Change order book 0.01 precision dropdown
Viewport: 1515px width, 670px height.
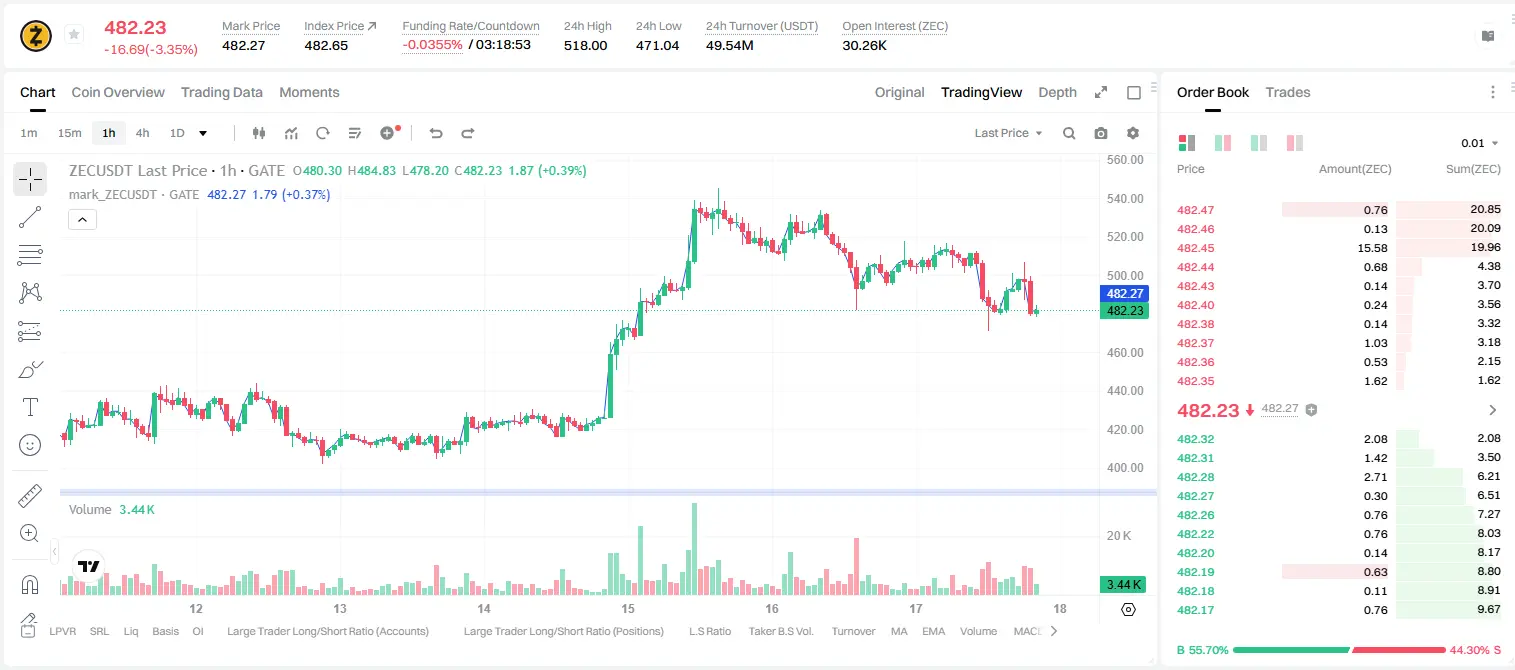pyautogui.click(x=1479, y=143)
